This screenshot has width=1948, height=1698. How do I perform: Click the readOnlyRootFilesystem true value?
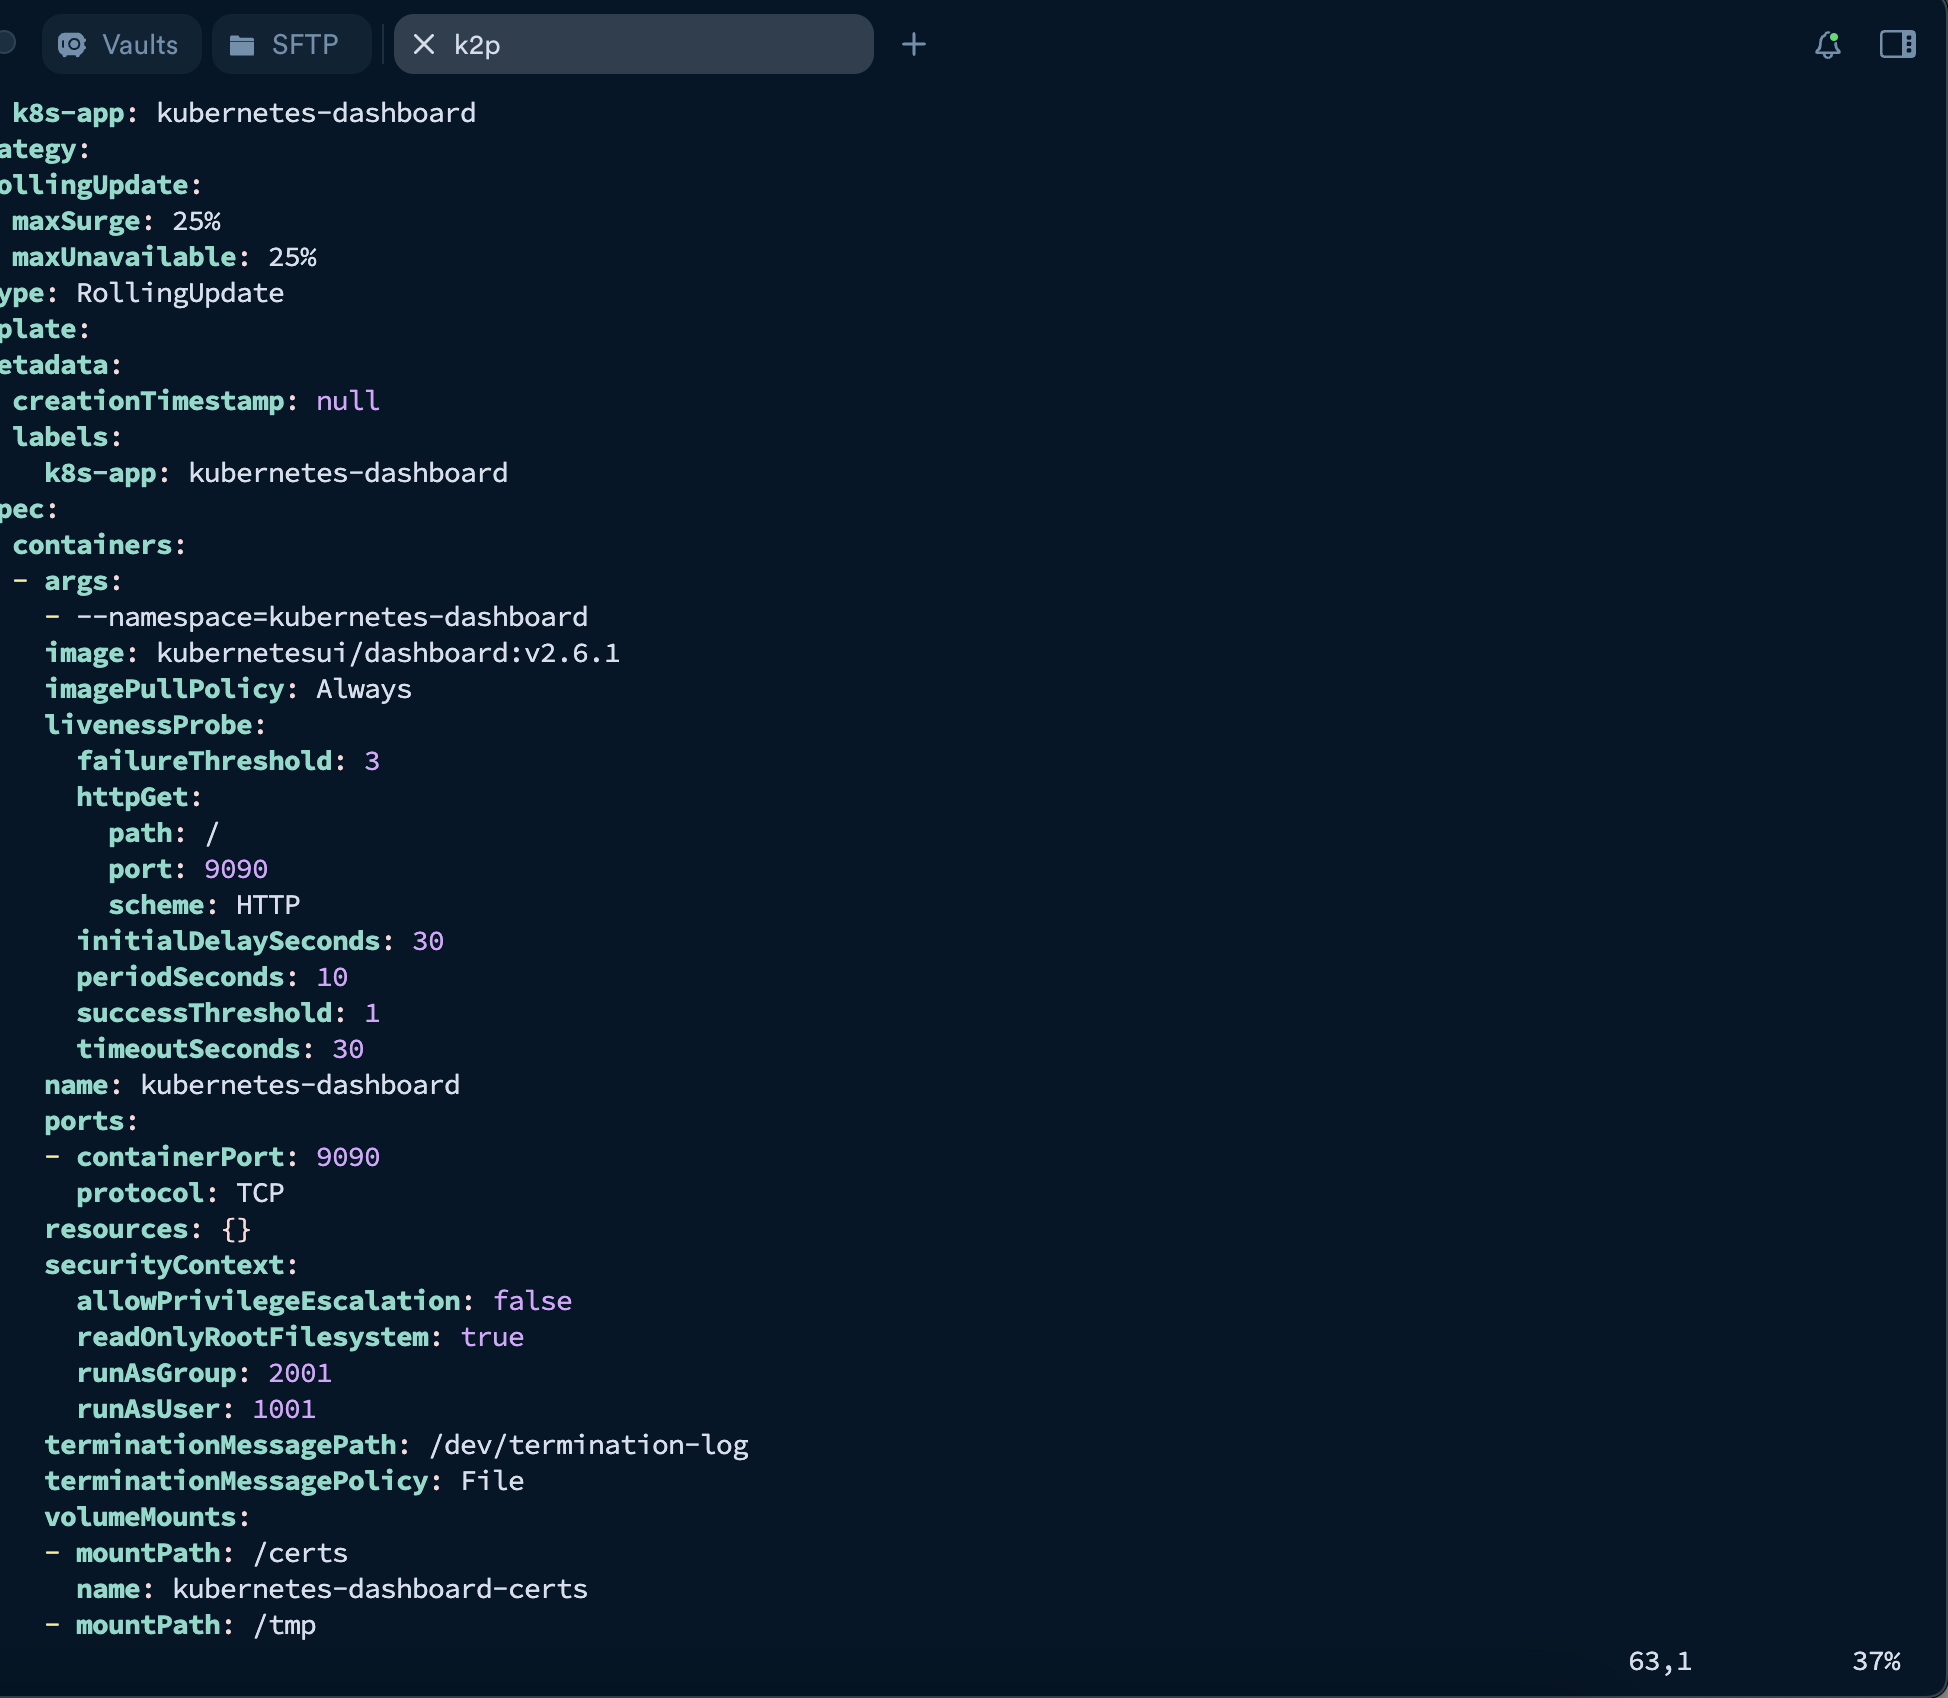point(492,1337)
